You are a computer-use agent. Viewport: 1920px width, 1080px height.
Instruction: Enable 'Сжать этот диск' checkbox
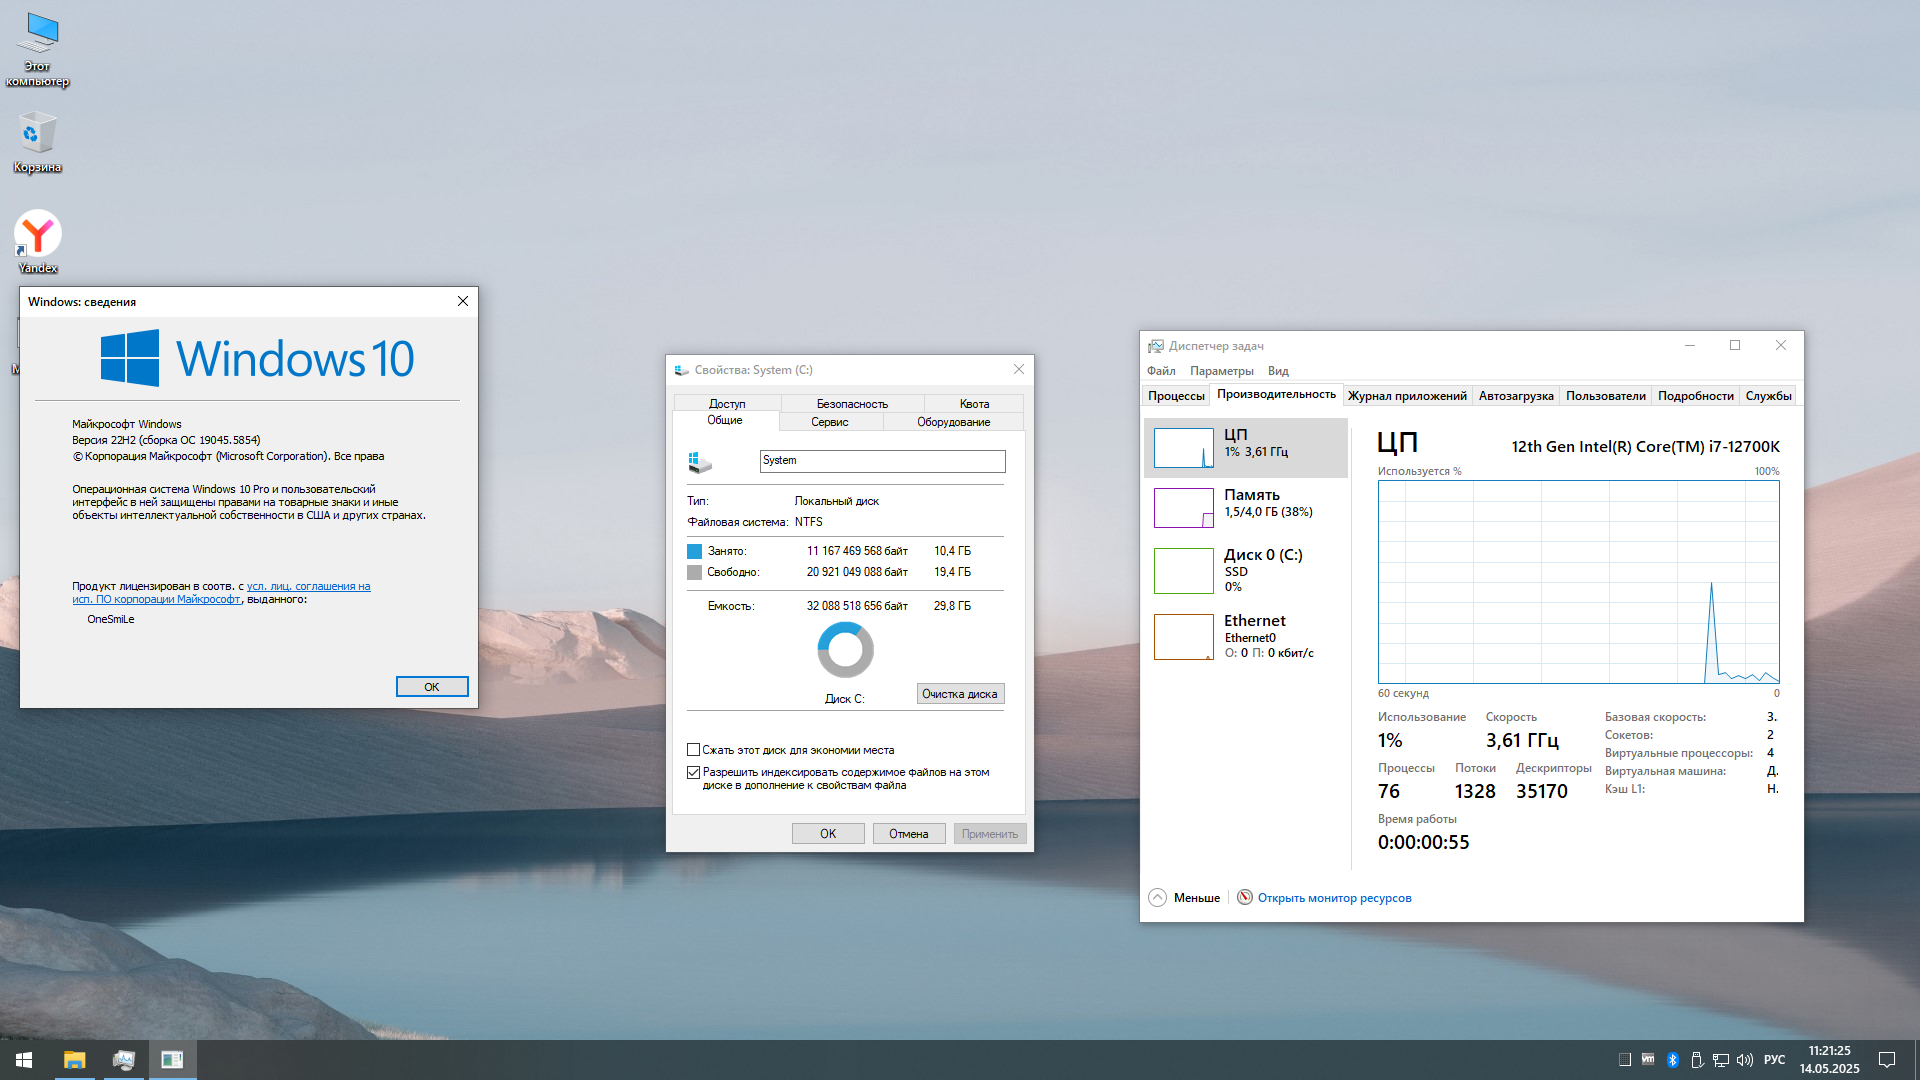(x=693, y=750)
